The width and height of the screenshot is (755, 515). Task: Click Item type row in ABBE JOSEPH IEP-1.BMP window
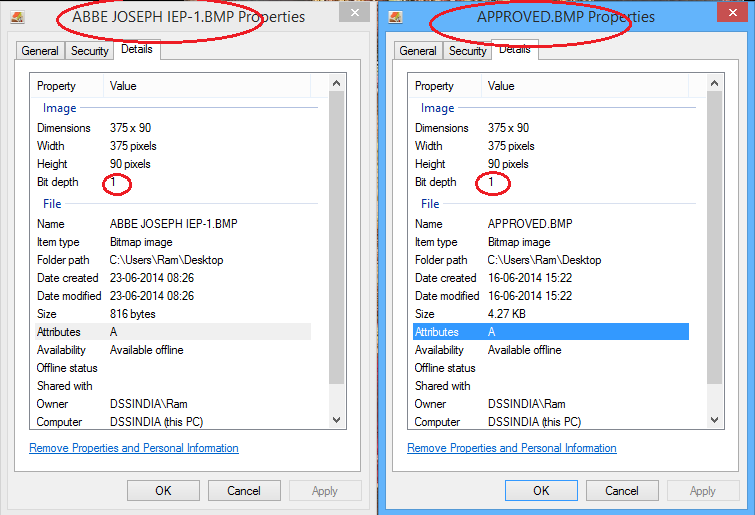tap(173, 242)
